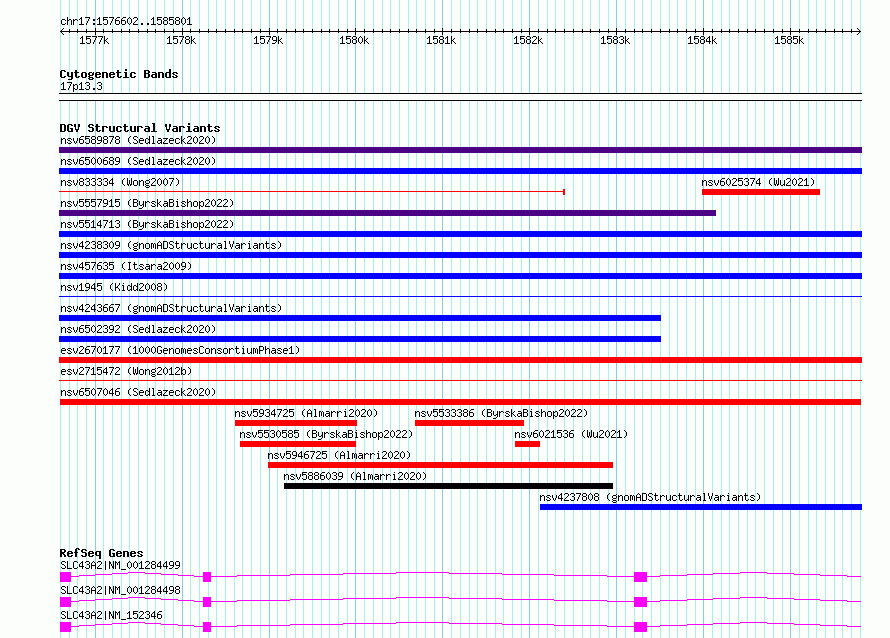Click the nsv457635 (Itsara2009) label
Image resolution: width=890 pixels, height=638 pixels.
pos(126,266)
